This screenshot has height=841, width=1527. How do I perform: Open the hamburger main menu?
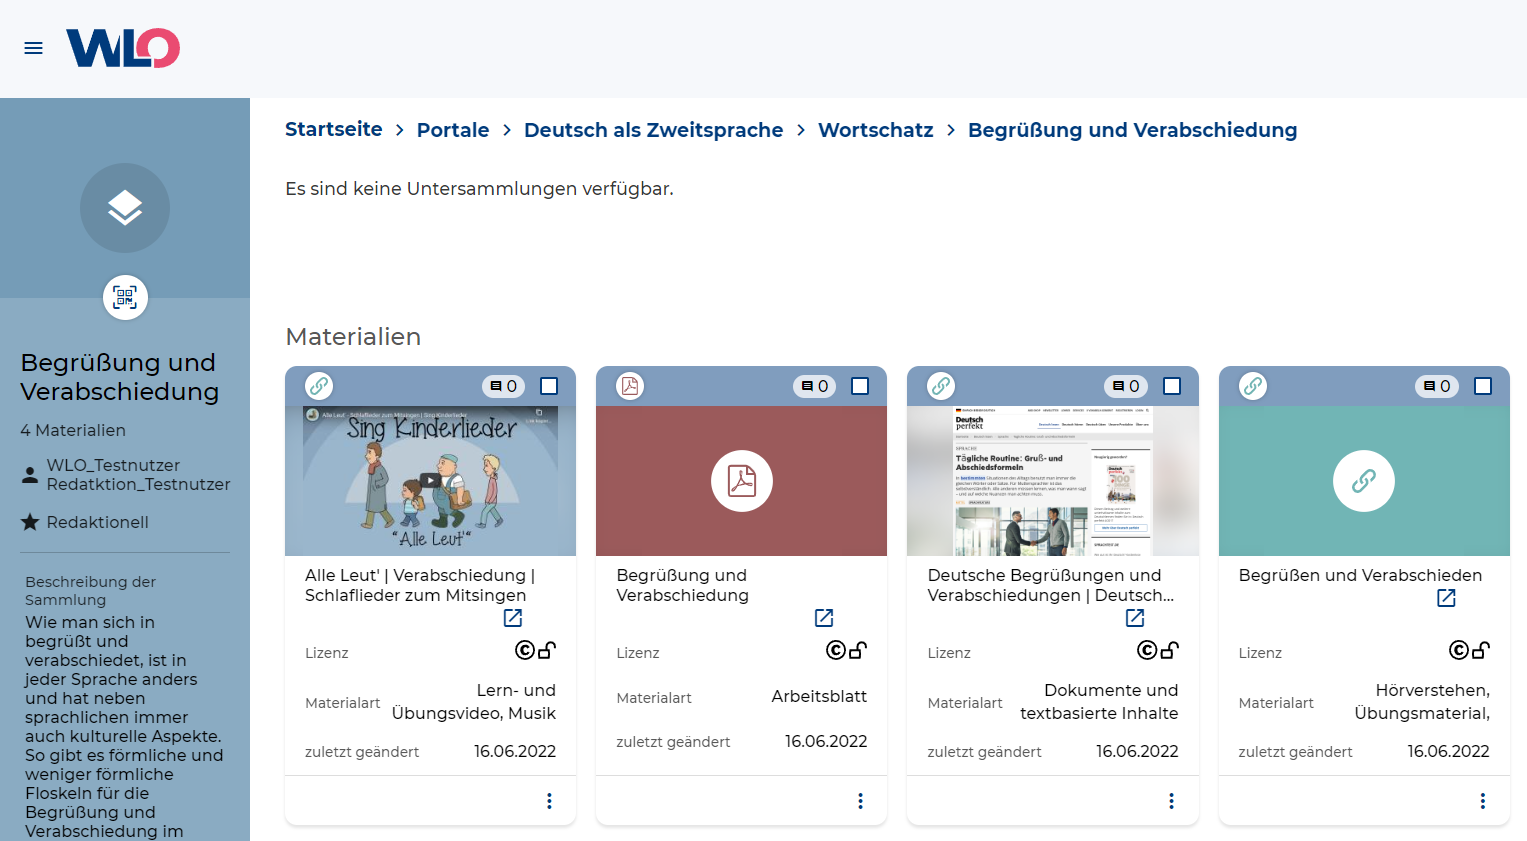coord(33,48)
